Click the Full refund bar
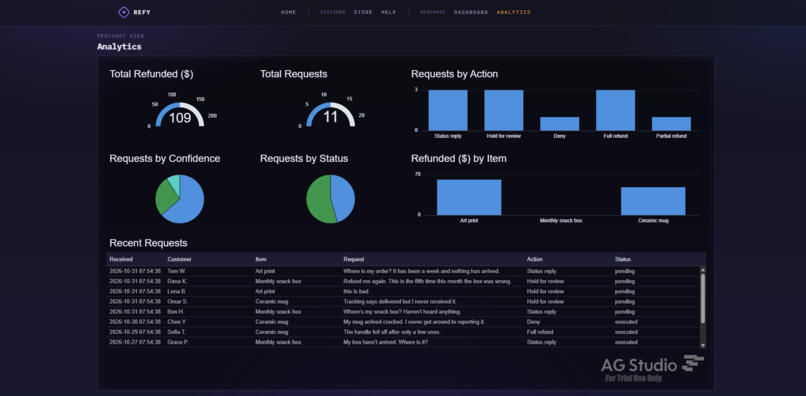 click(x=615, y=110)
